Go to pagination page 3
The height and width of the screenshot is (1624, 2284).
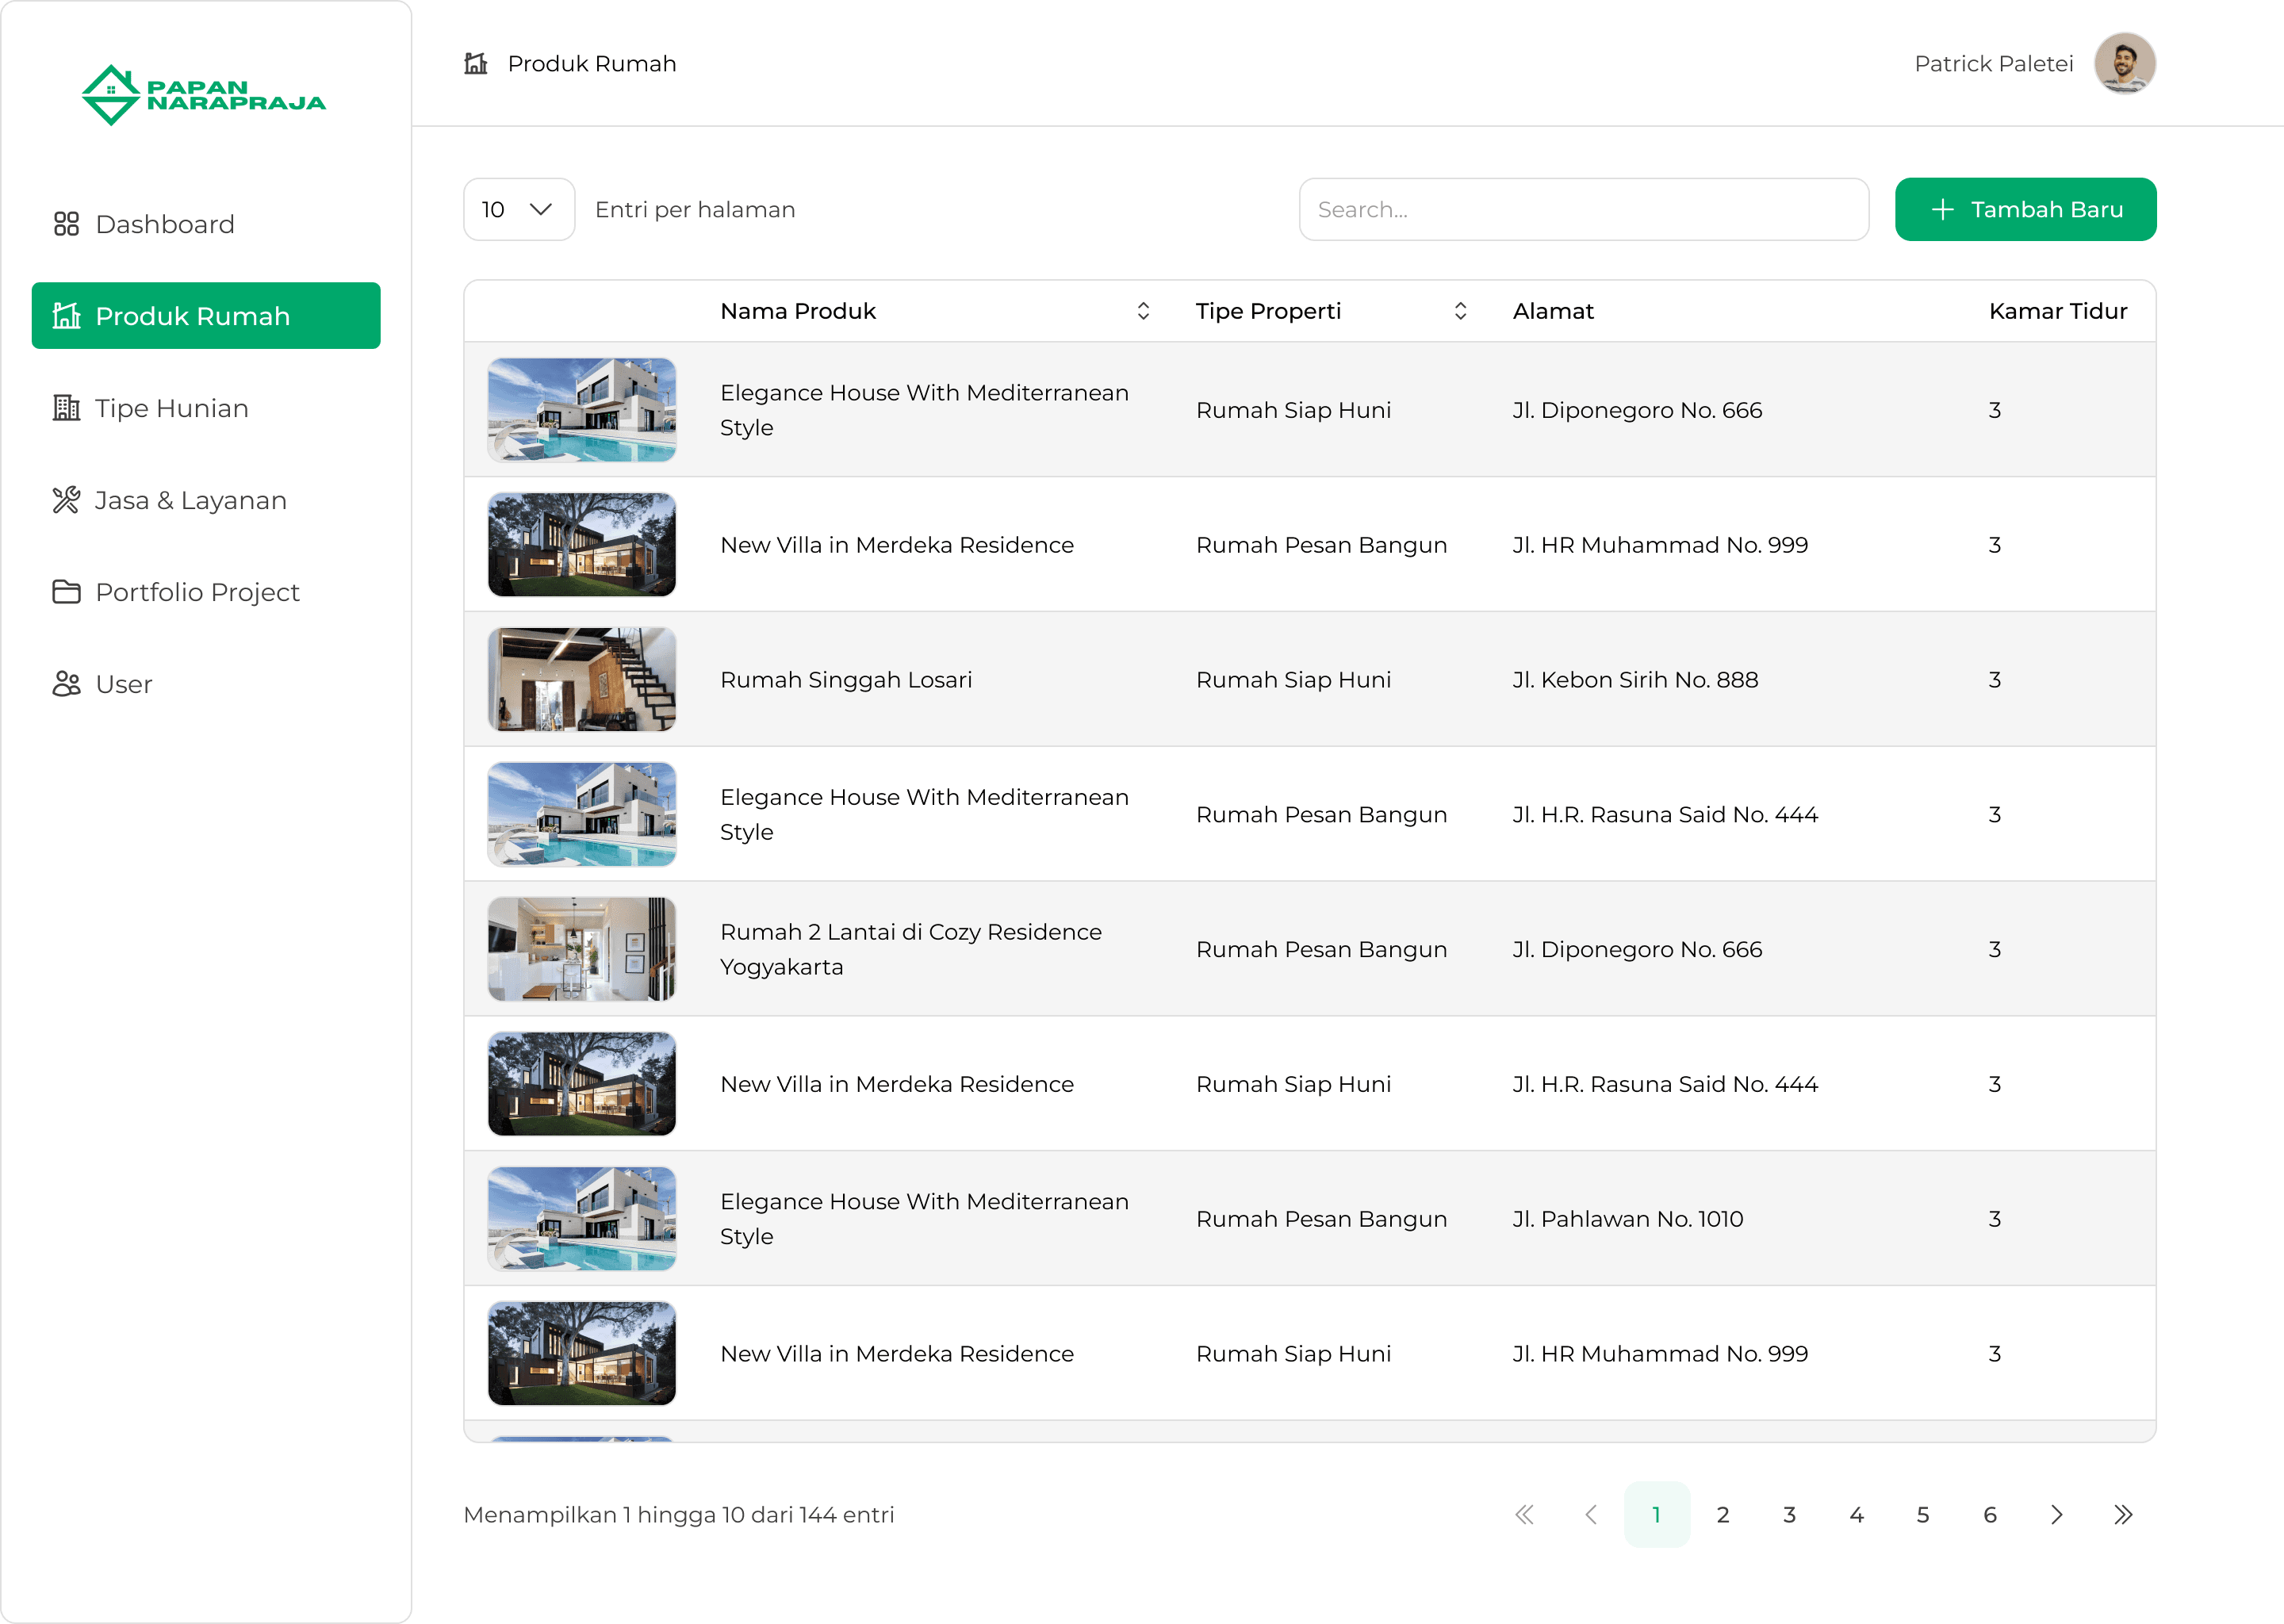coord(1789,1515)
